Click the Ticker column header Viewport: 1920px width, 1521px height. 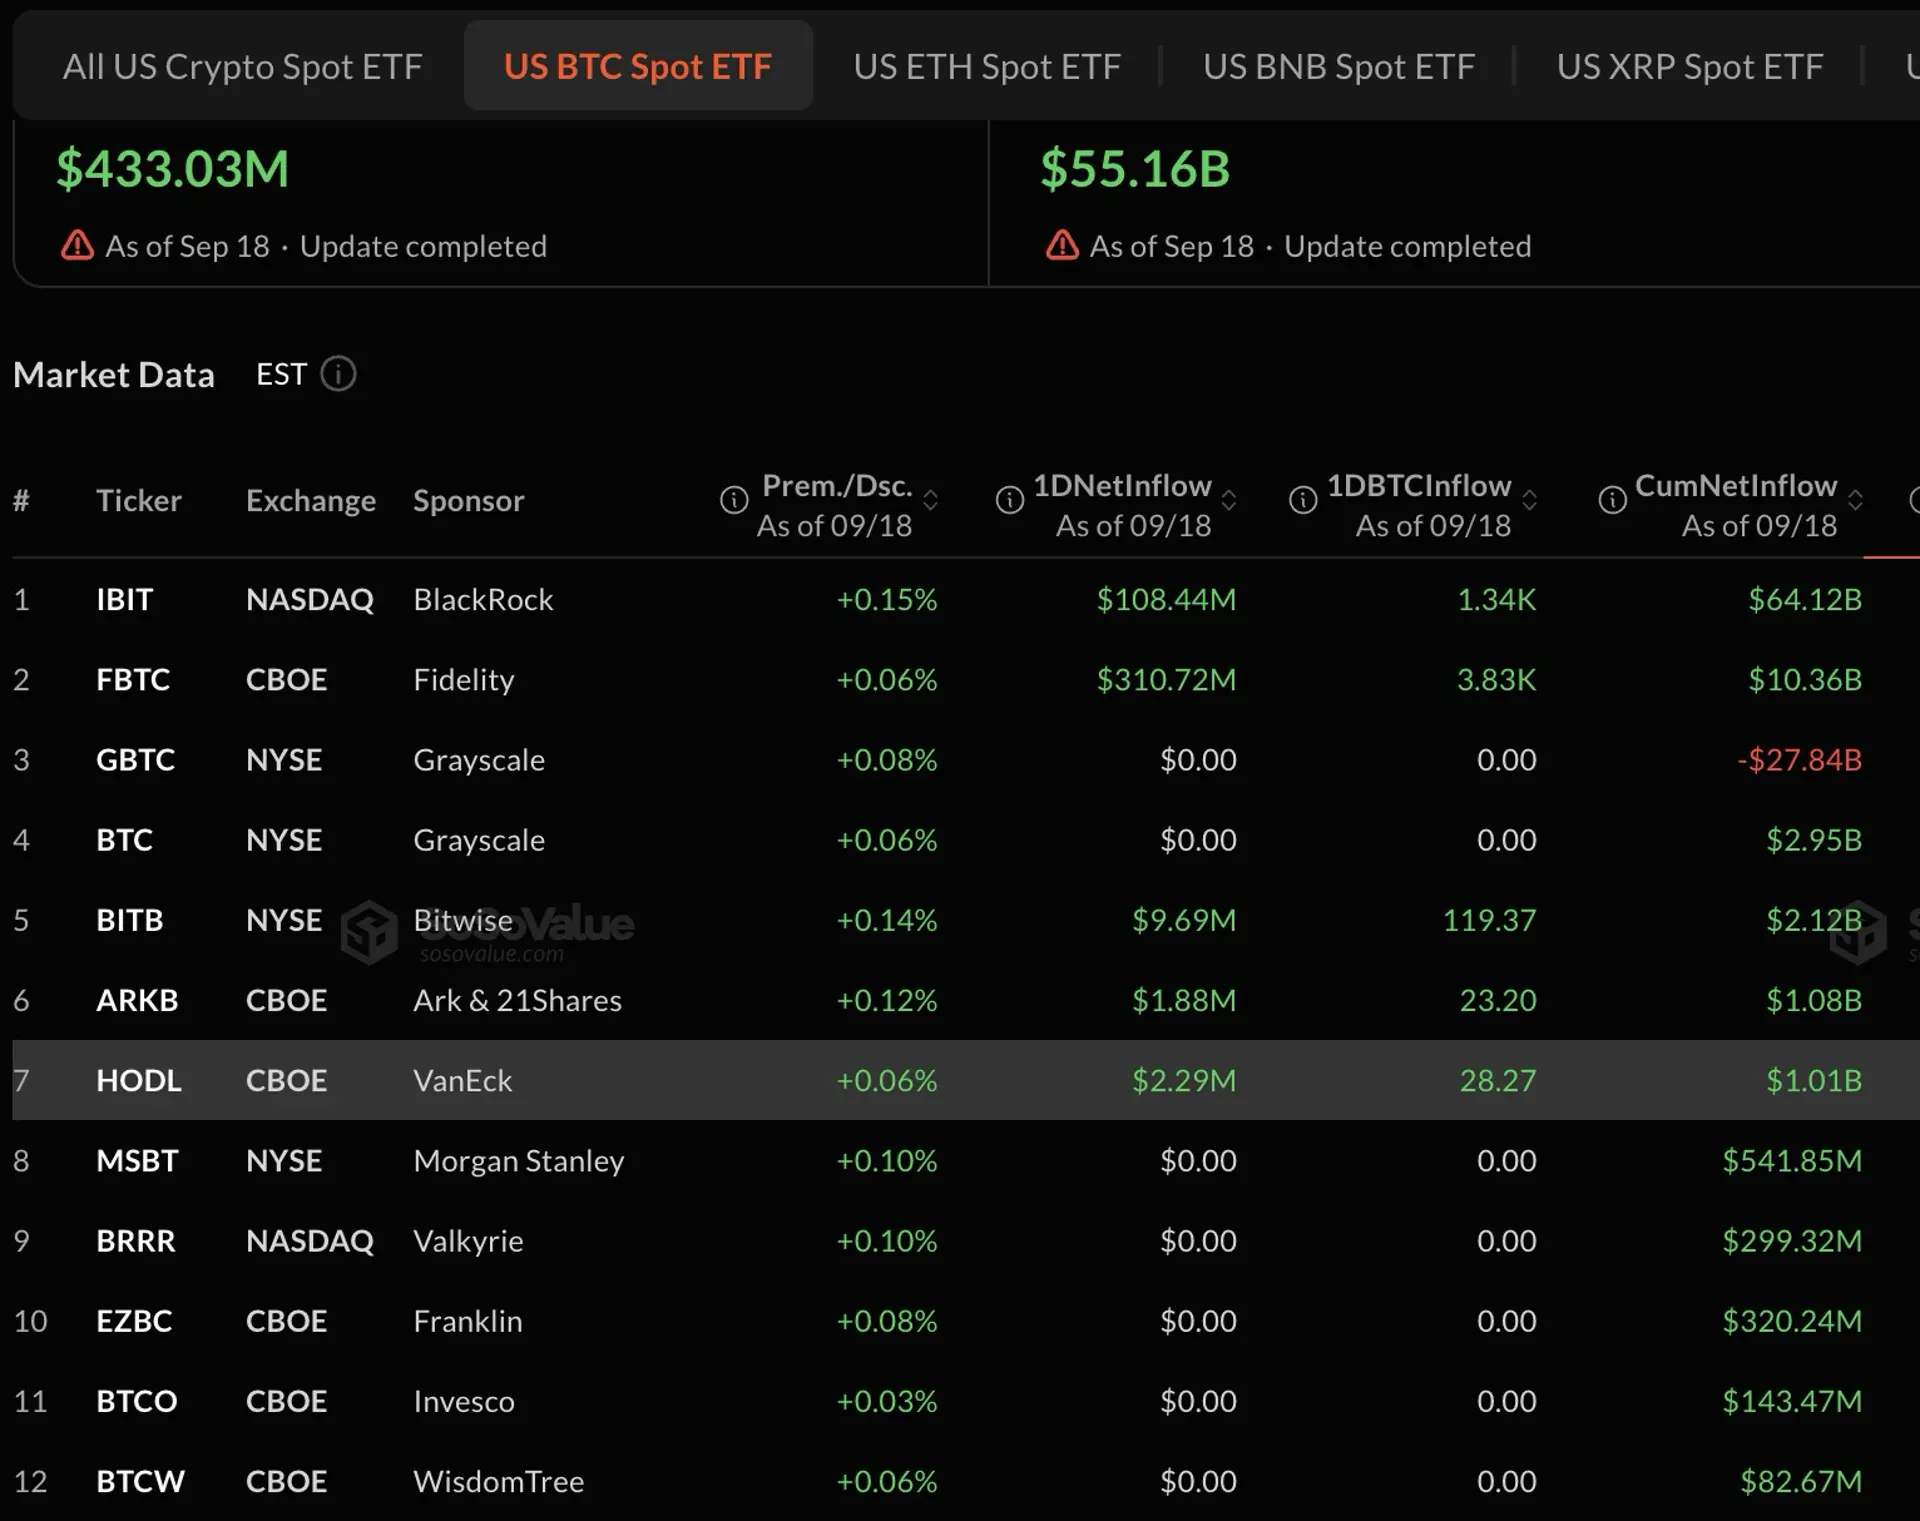click(x=139, y=500)
